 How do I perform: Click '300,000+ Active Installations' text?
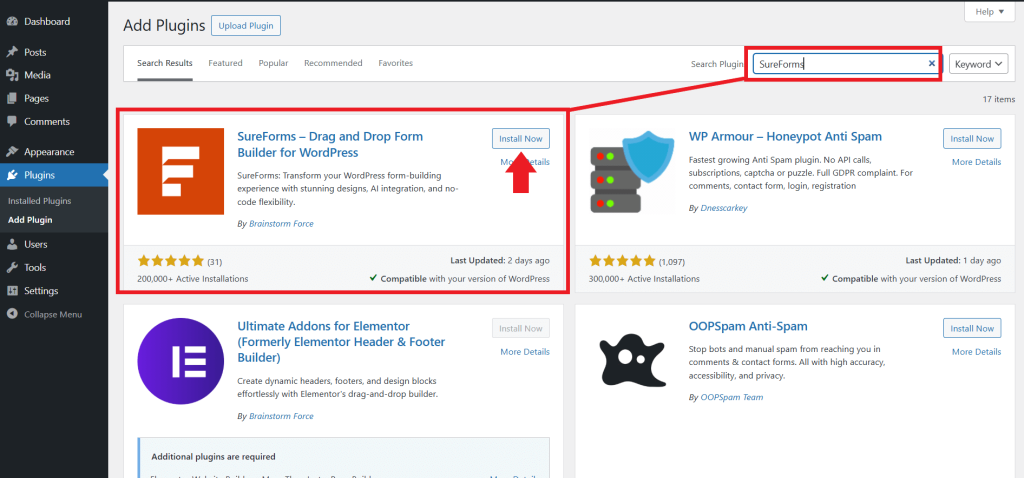[645, 279]
